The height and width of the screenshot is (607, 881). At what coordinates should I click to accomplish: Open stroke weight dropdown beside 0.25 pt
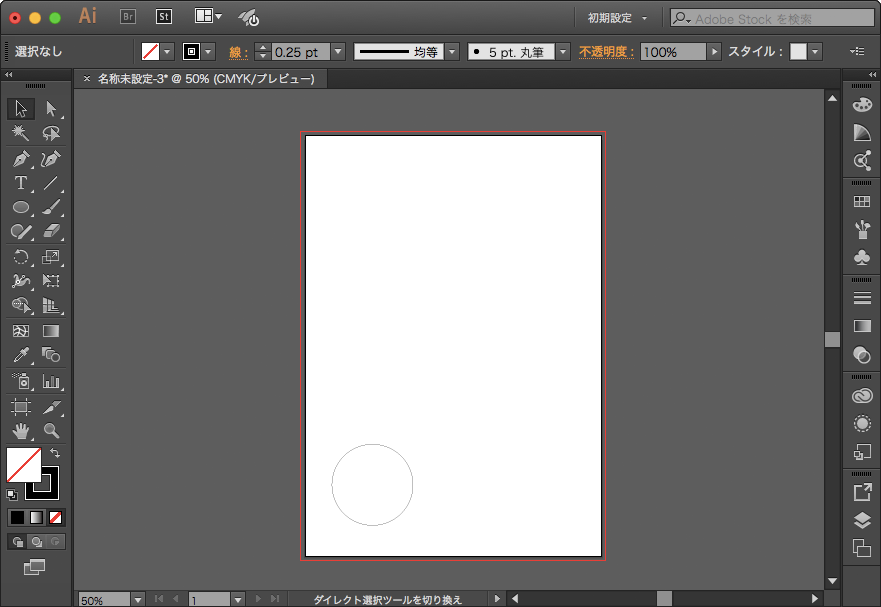338,52
